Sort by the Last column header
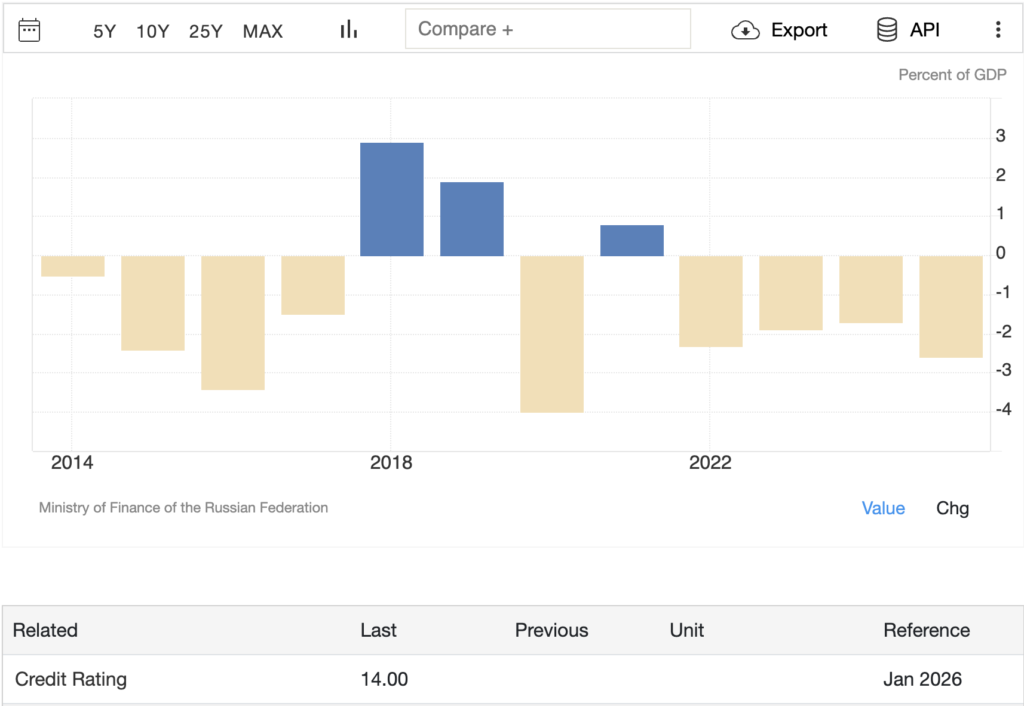Viewport: 1024px width, 706px height. [x=378, y=630]
